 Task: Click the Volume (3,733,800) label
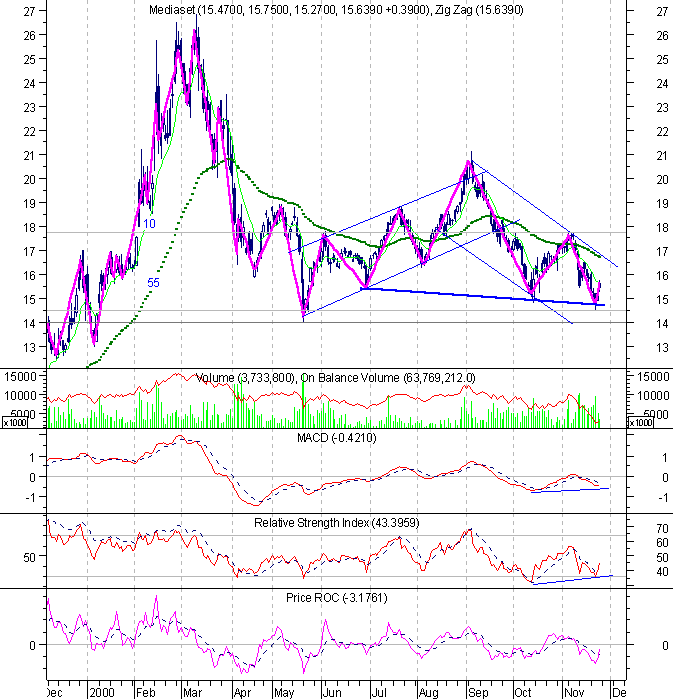[245, 378]
